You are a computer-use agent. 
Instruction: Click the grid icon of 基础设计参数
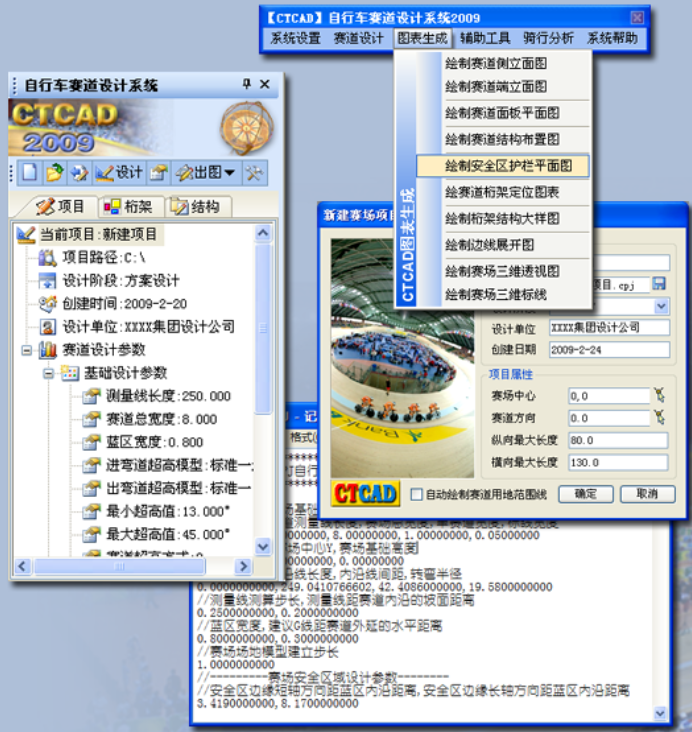click(70, 373)
